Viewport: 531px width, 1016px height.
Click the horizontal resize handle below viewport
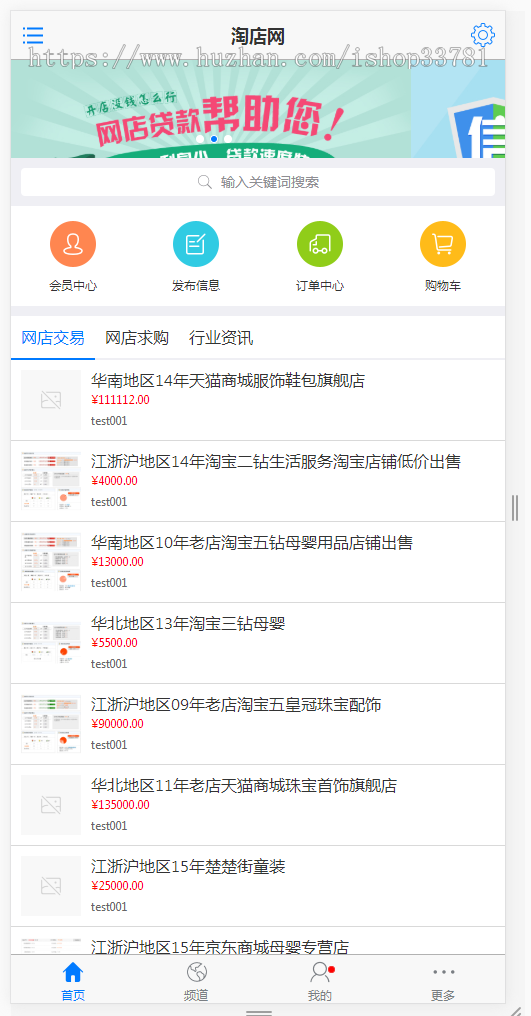coord(258,1012)
